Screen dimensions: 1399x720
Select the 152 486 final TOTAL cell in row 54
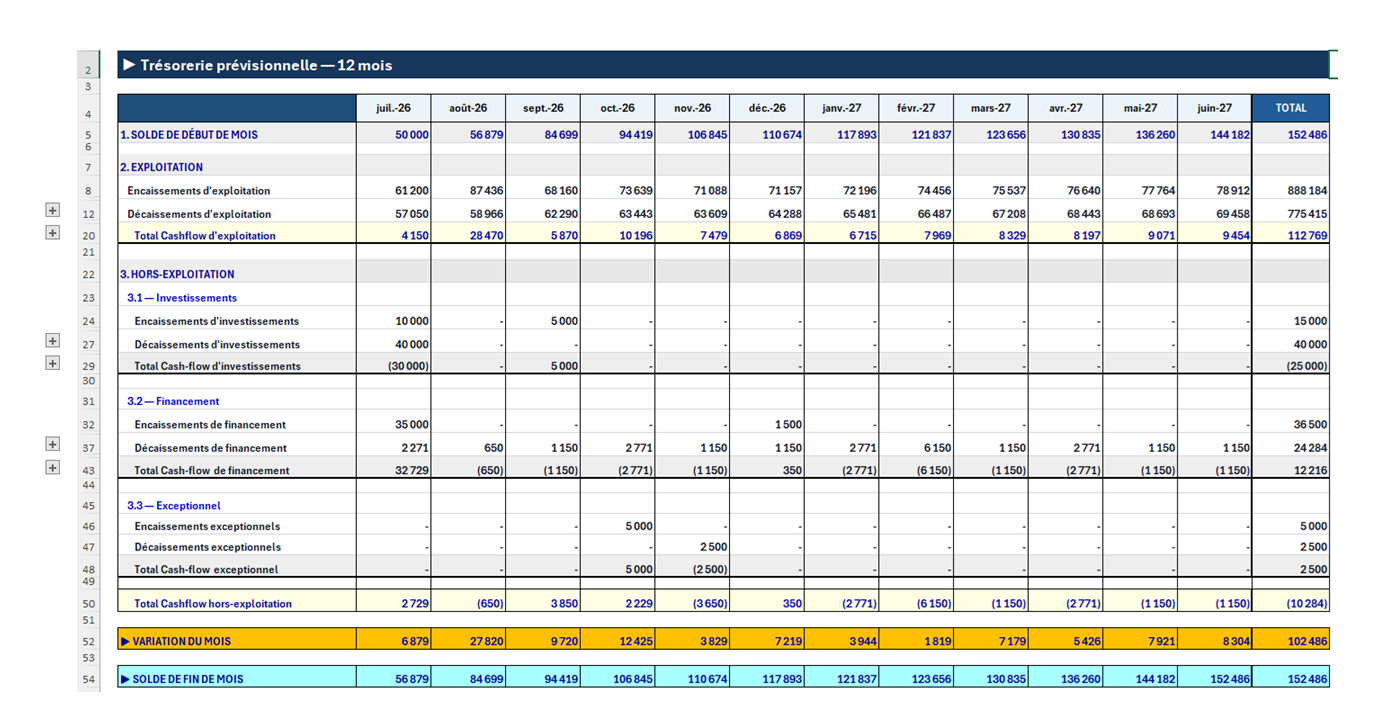pos(1290,679)
